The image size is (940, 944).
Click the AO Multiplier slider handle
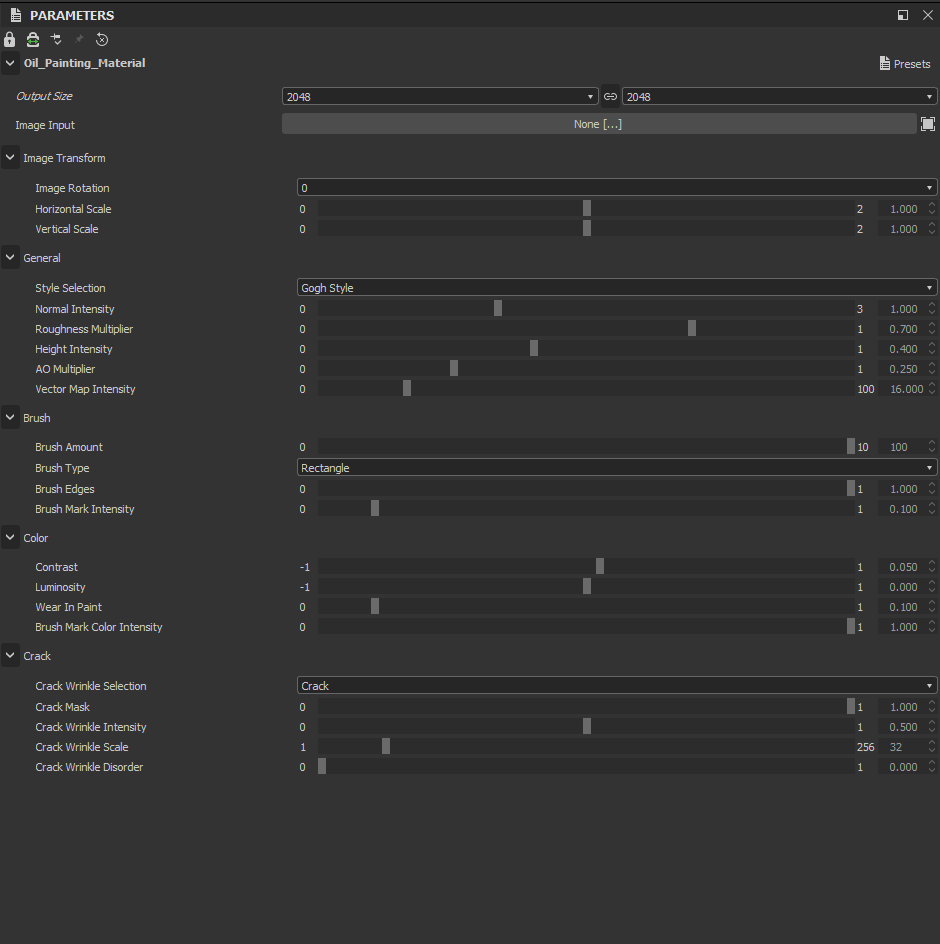tap(454, 368)
